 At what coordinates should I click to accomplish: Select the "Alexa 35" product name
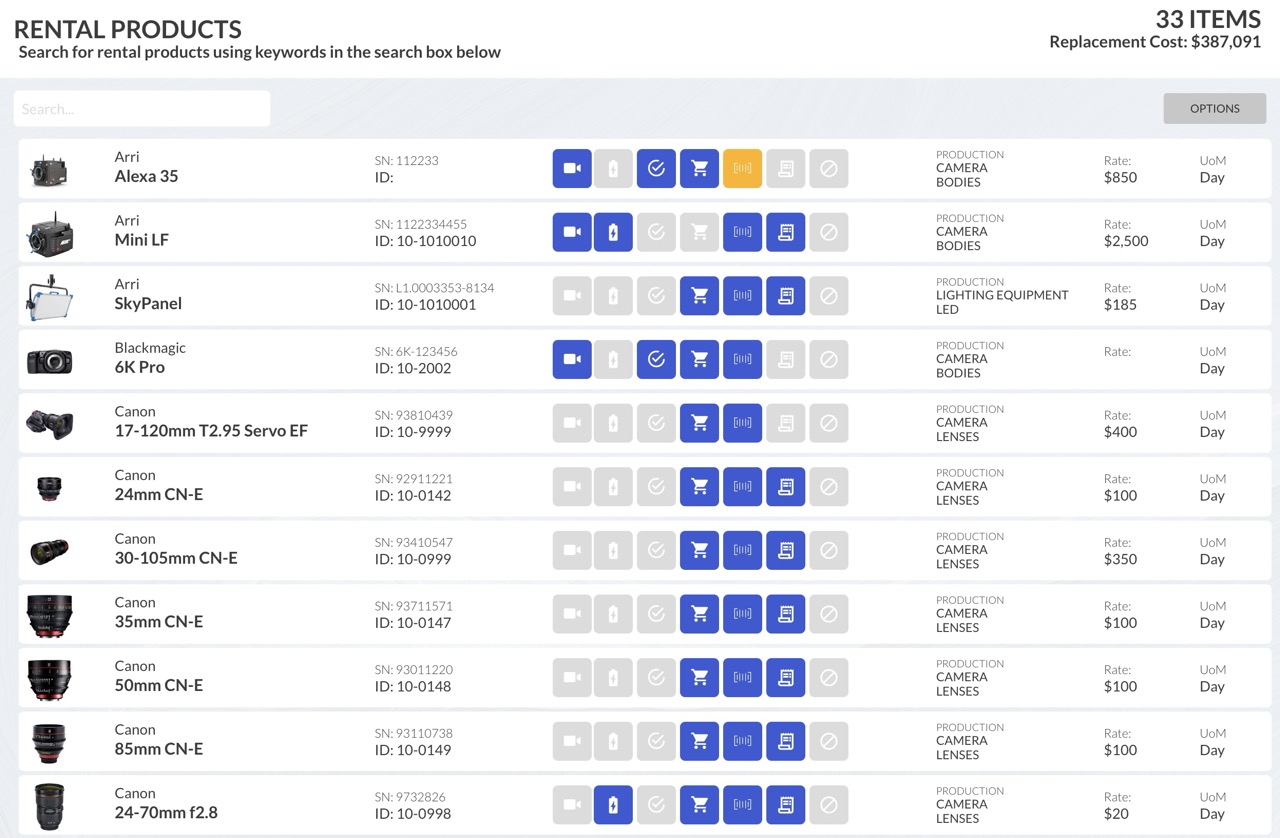[146, 176]
